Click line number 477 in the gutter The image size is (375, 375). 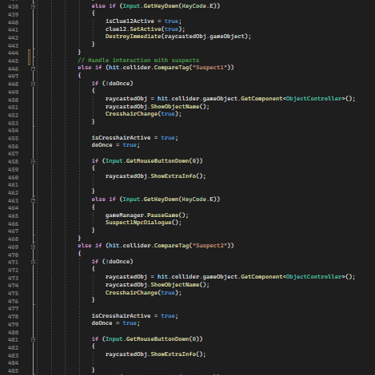13,309
